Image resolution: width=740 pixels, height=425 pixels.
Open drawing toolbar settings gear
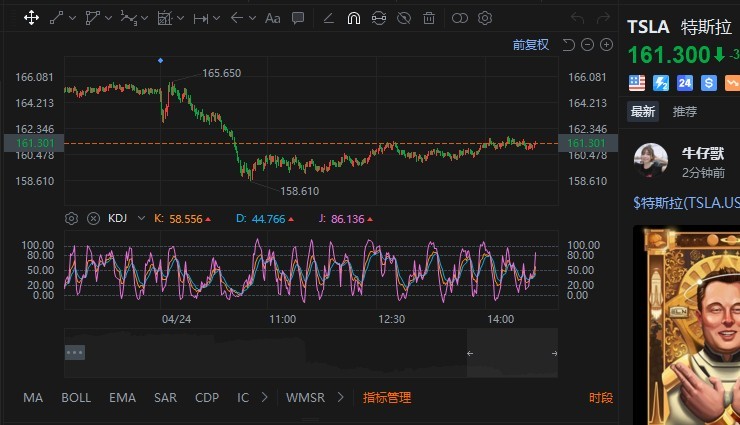click(x=485, y=18)
